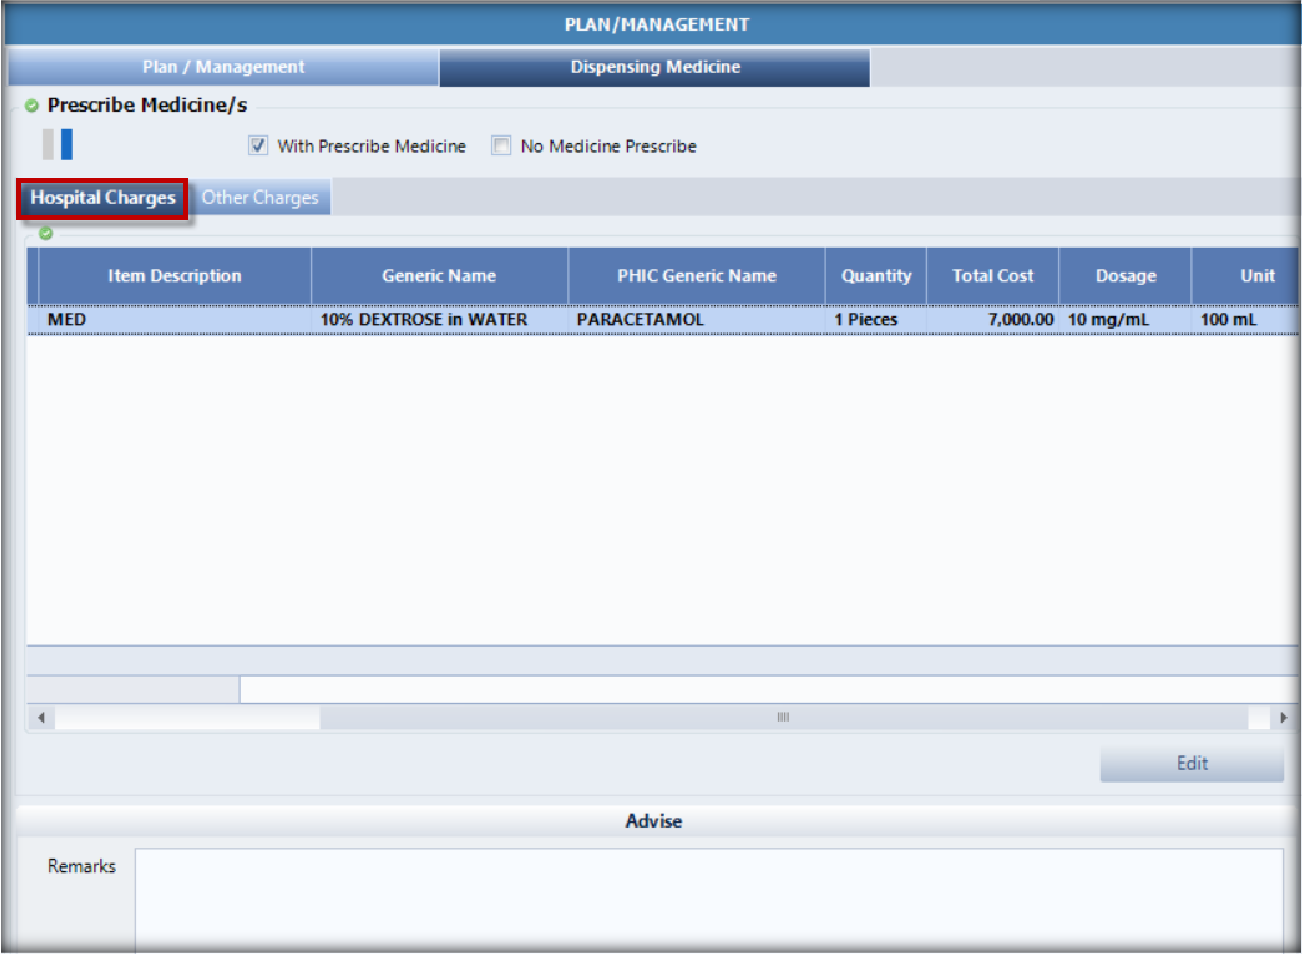Open the Dispensing Medicine tab
The width and height of the screenshot is (1302, 954).
pyautogui.click(x=655, y=67)
